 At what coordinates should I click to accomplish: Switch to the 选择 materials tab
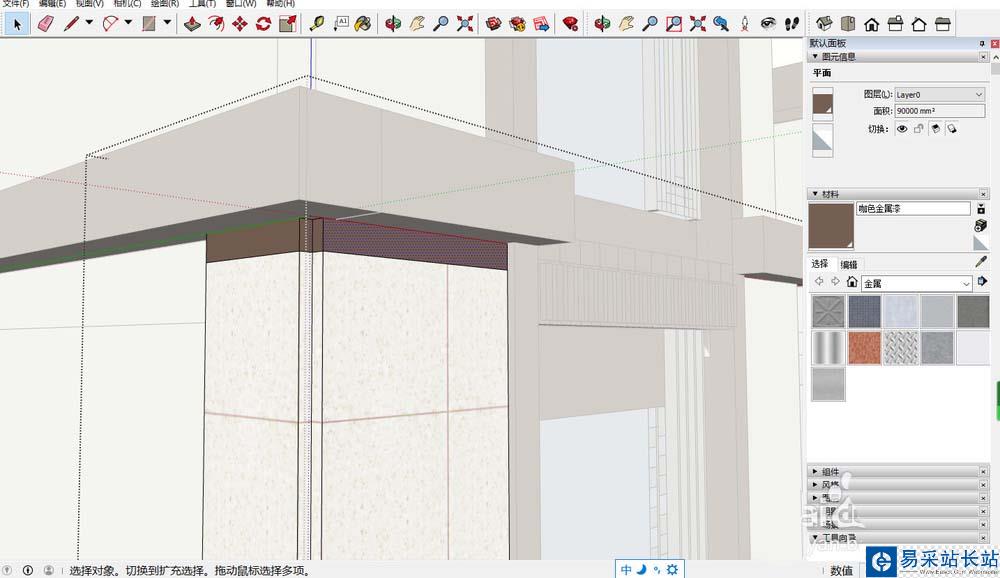click(x=820, y=263)
